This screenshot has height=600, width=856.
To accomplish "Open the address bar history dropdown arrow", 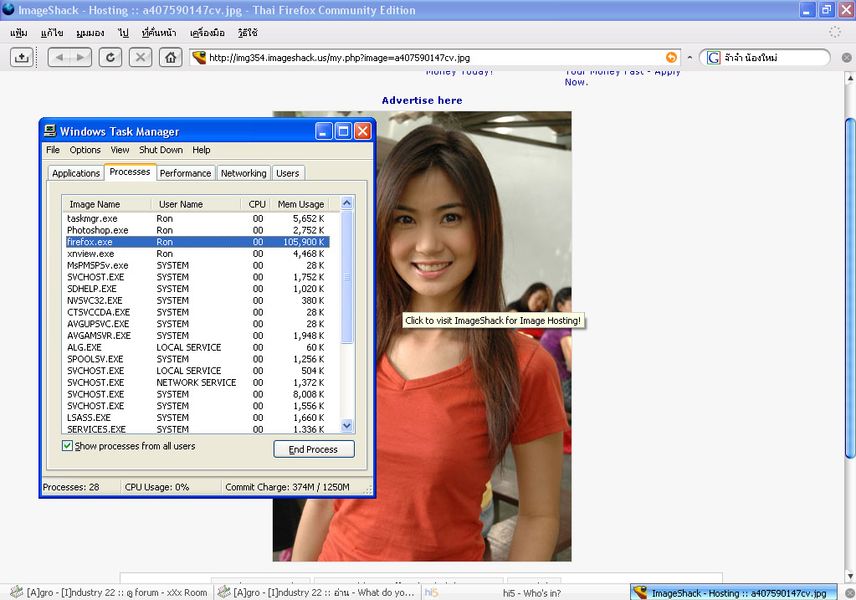I will [689, 57].
